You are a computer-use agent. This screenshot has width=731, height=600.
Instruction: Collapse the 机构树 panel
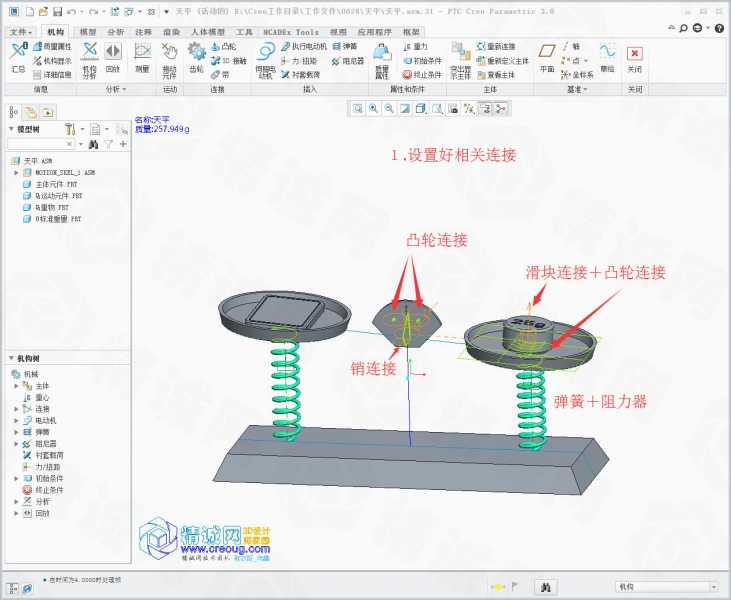[12, 358]
